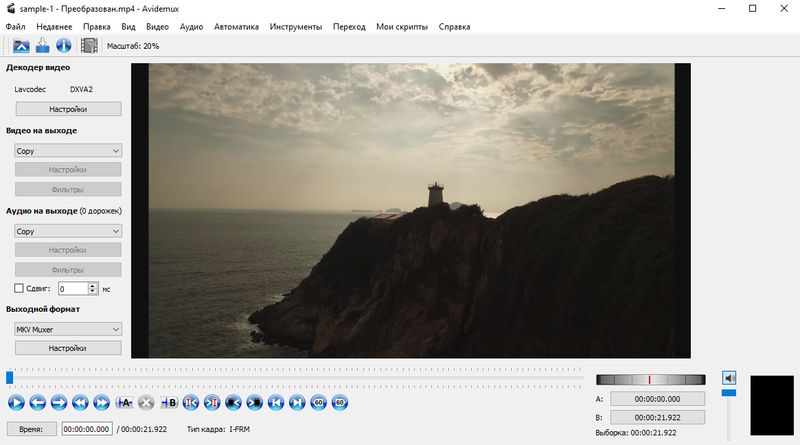Click the blue timeline slider handle
This screenshot has height=445, width=800.
(x=10, y=378)
